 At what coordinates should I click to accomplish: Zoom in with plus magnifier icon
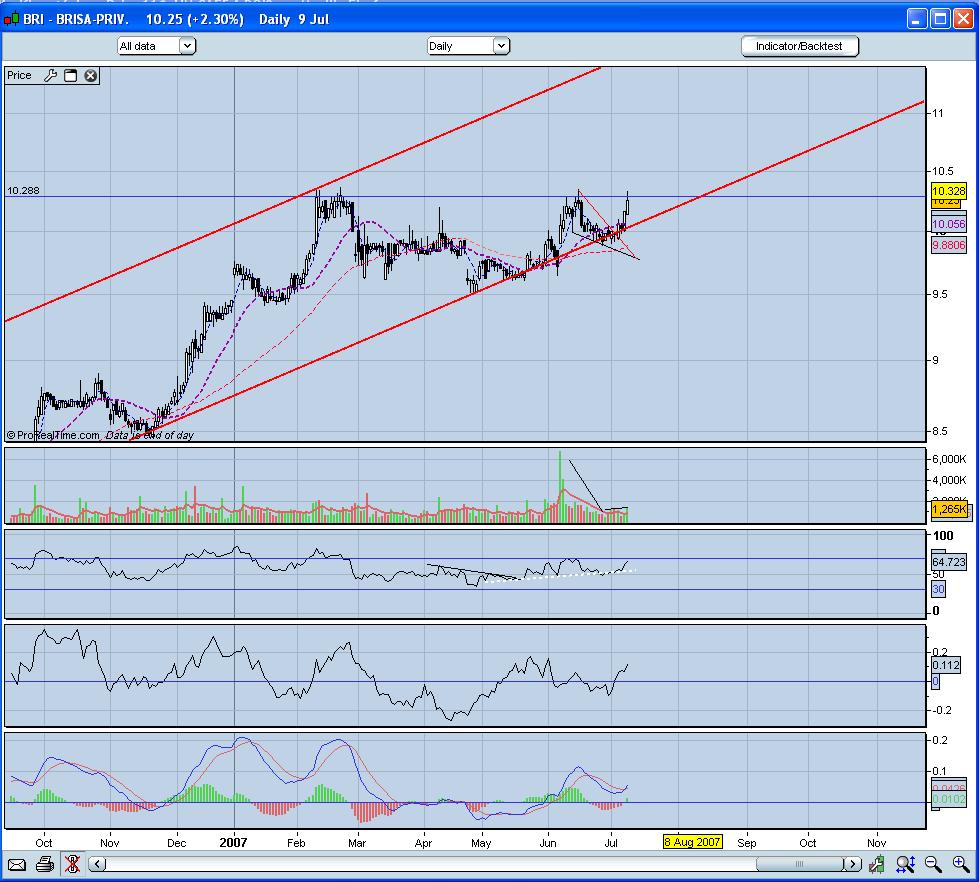[961, 865]
